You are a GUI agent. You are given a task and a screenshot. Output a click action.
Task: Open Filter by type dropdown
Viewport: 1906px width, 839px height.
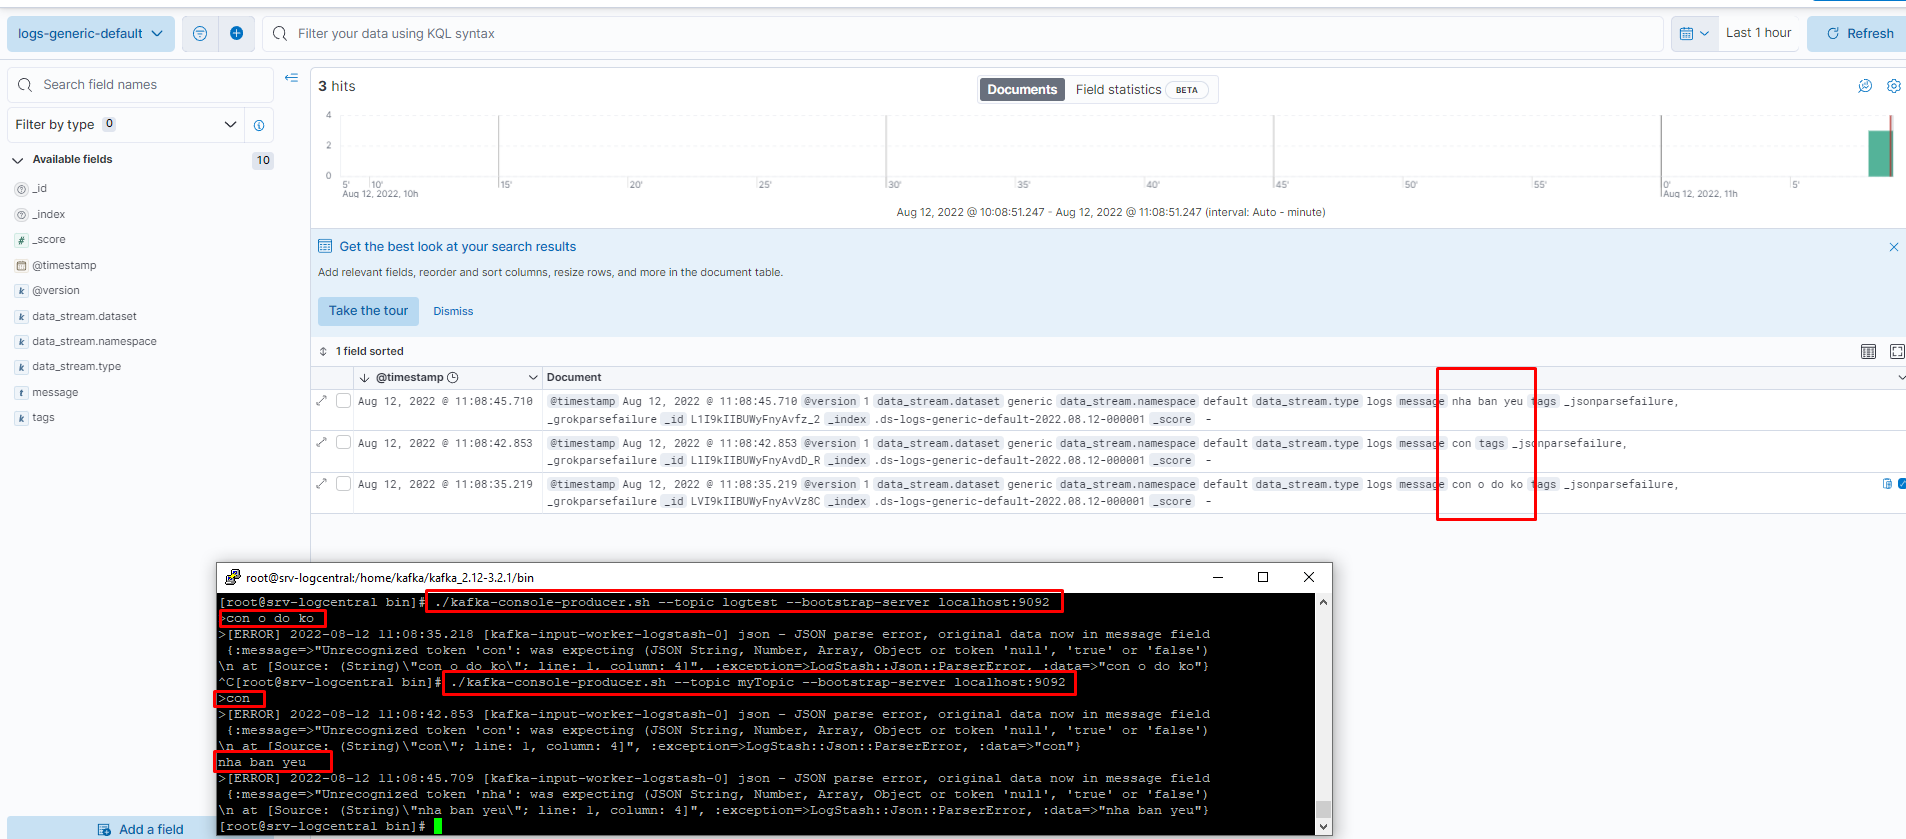click(126, 125)
